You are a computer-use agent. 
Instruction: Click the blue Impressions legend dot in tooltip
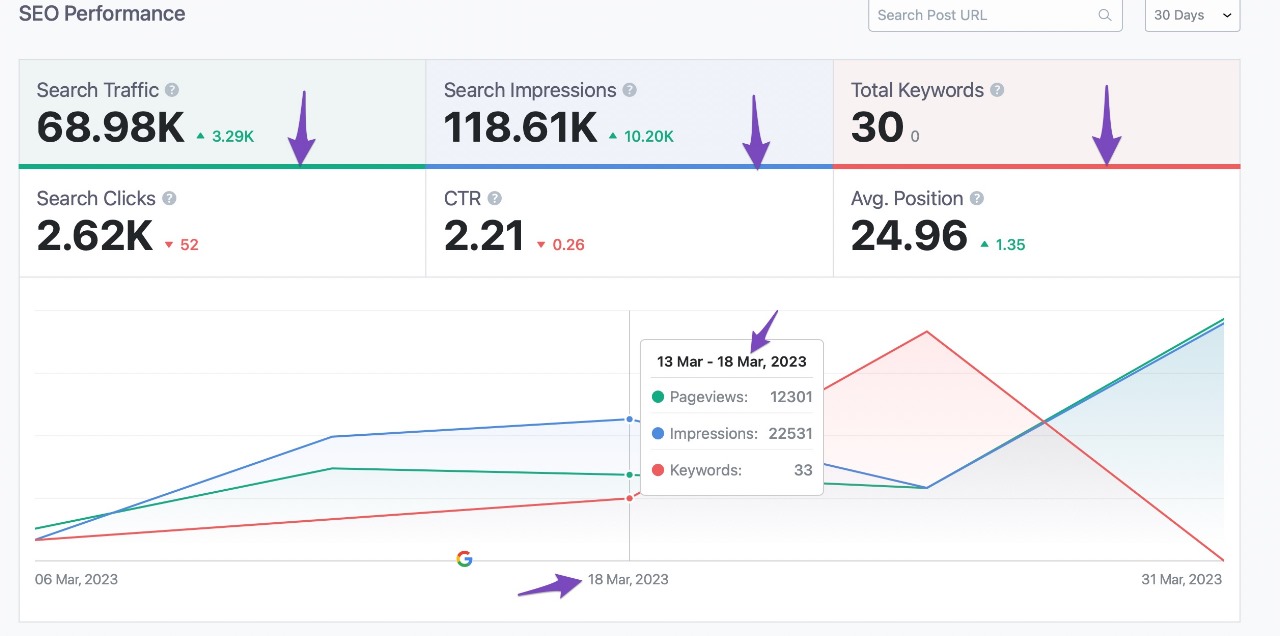point(658,434)
